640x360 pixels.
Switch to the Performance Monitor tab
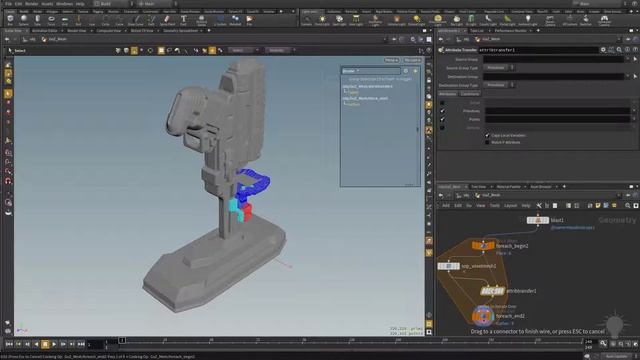coord(510,31)
